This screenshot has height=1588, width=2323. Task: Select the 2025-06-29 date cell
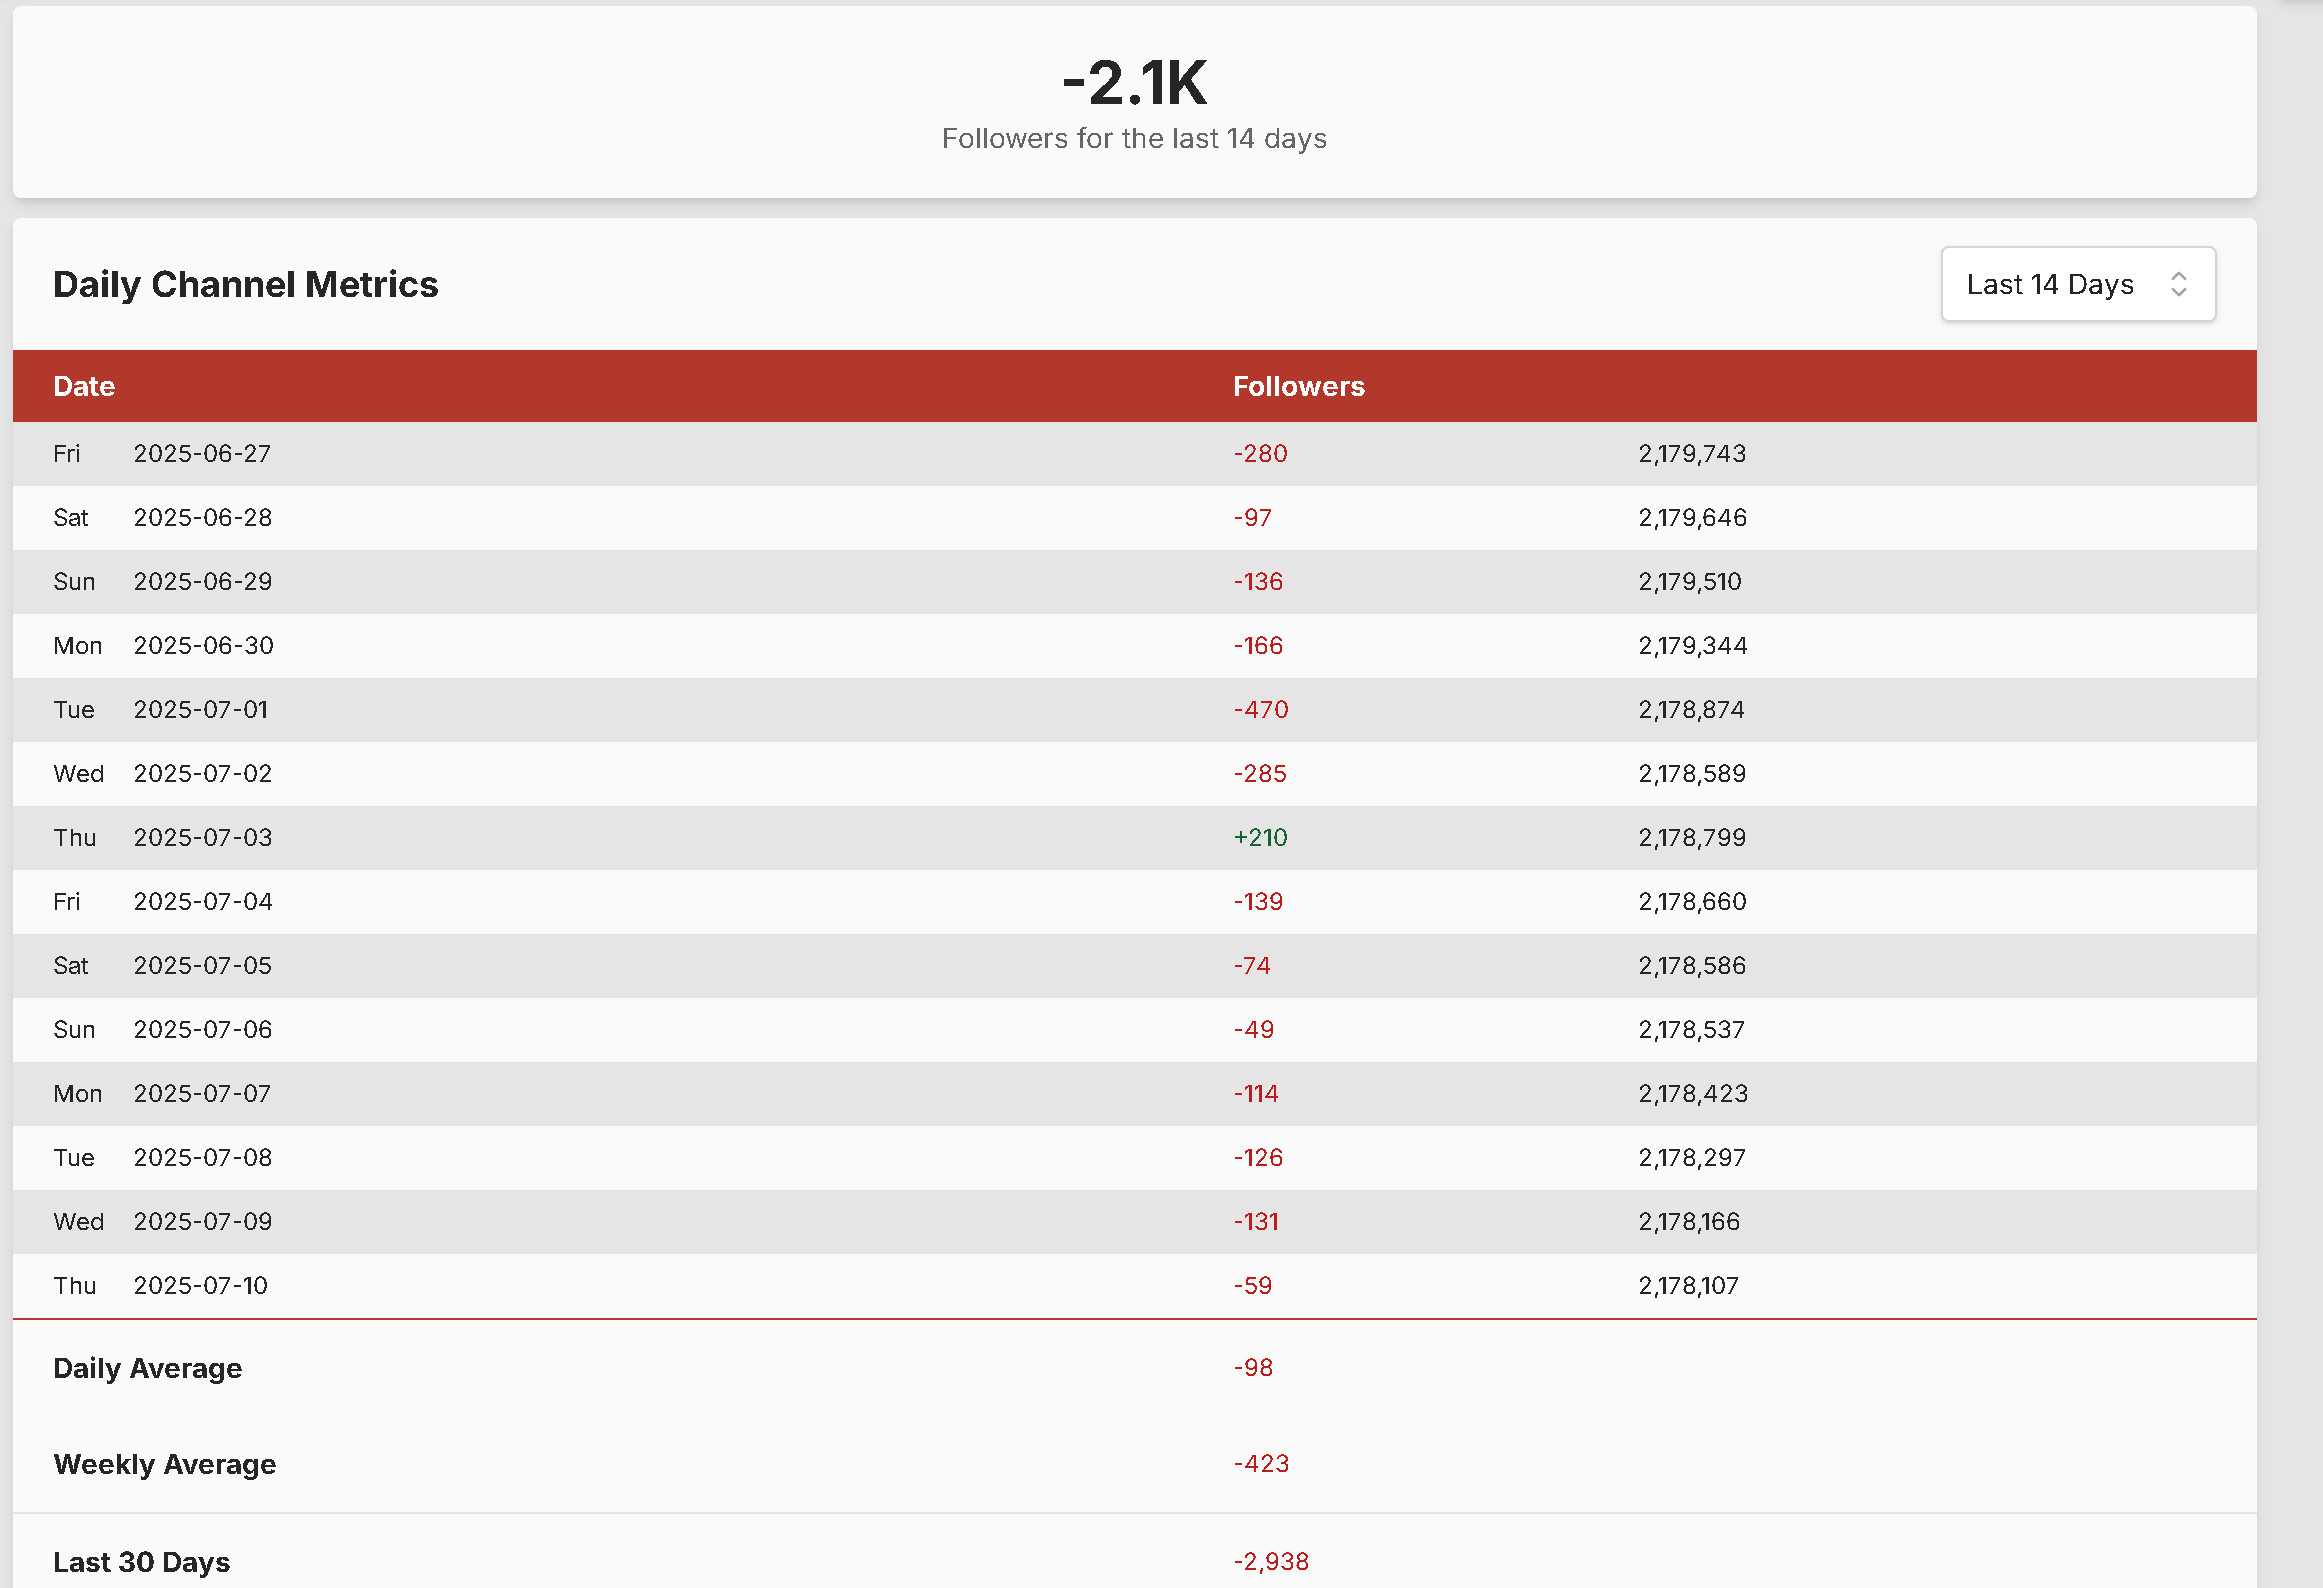click(203, 581)
